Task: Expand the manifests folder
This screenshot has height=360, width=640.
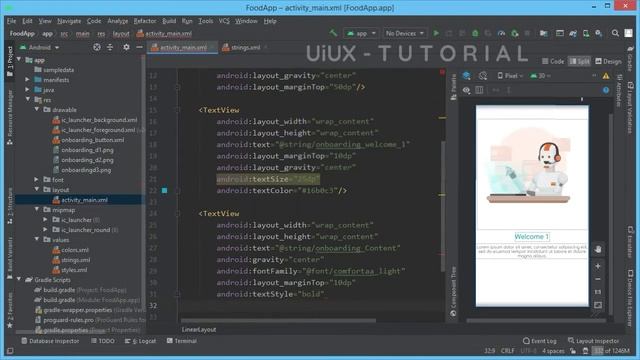Action: pyautogui.click(x=27, y=80)
